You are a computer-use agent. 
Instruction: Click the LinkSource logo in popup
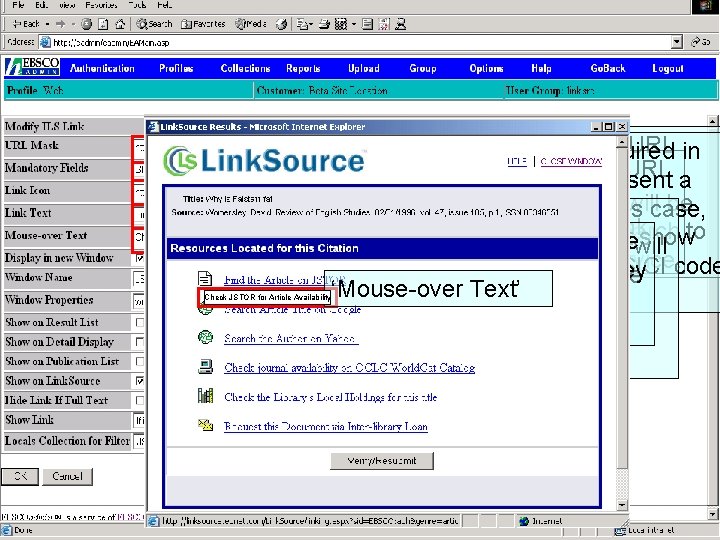click(264, 161)
